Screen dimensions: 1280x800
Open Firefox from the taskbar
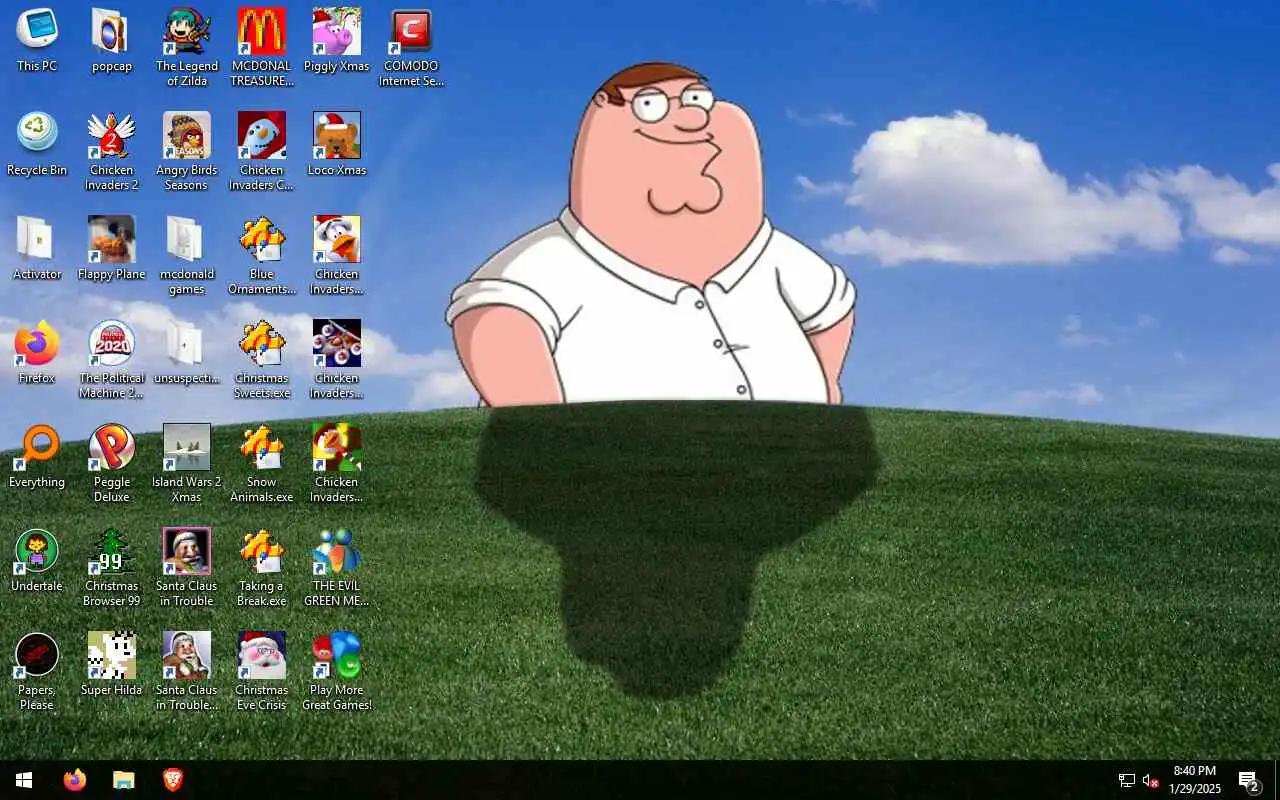click(x=75, y=780)
